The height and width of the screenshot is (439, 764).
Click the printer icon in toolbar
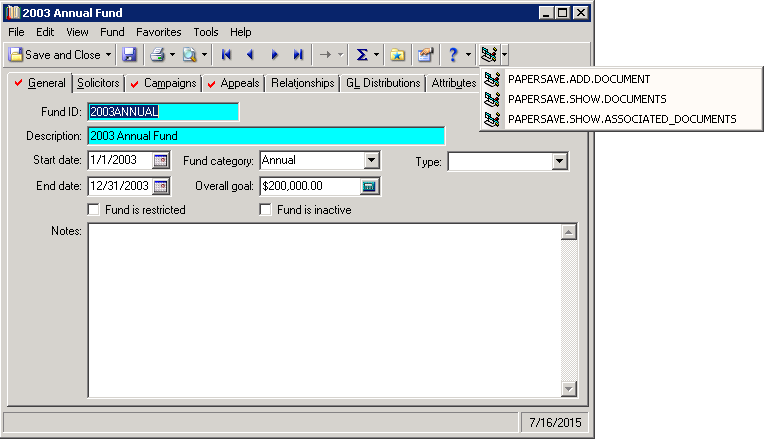(157, 55)
